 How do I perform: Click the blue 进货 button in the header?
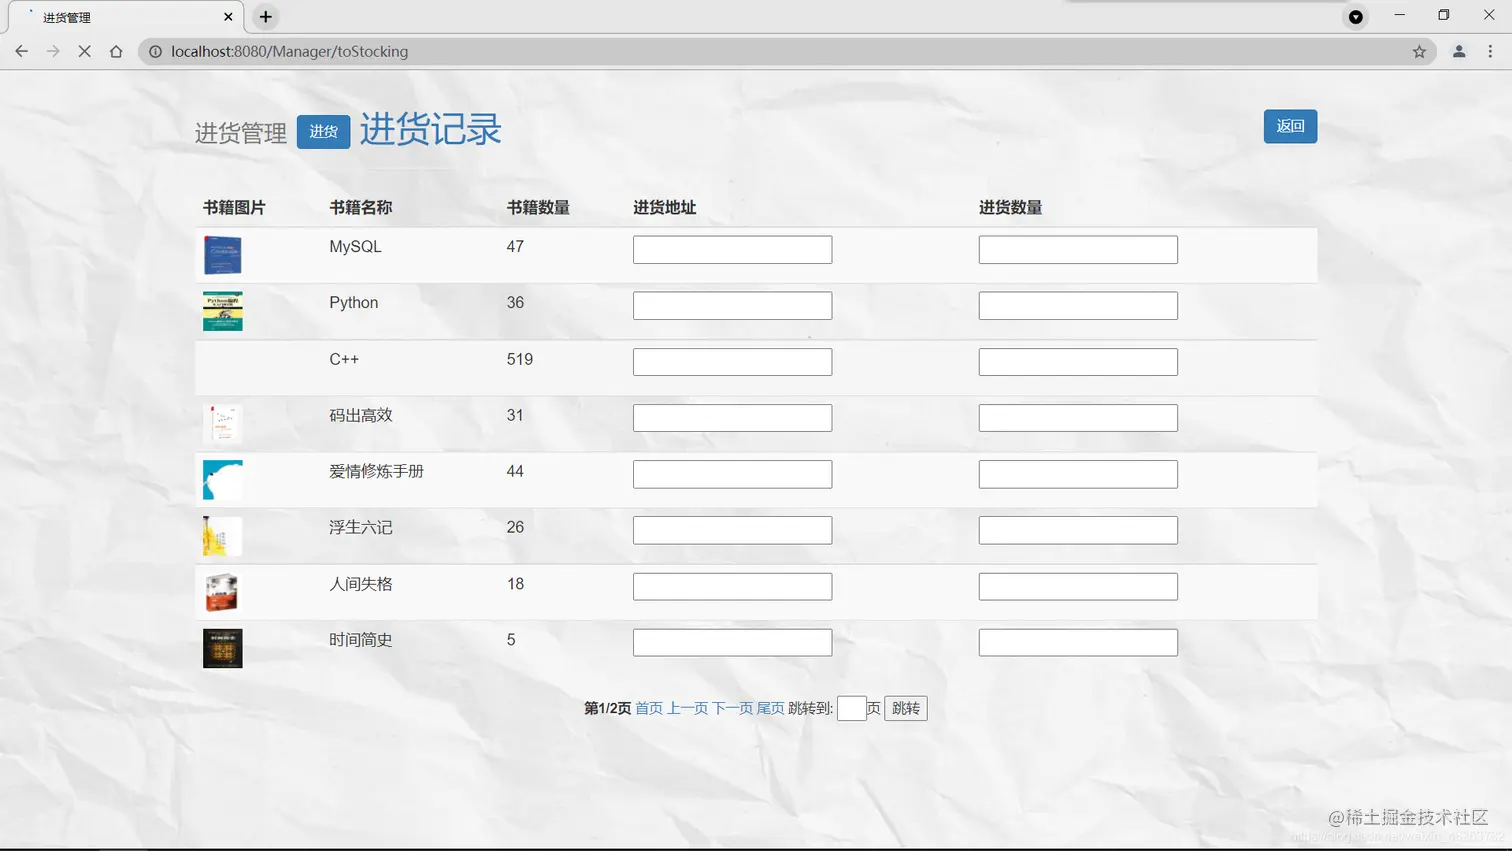tap(322, 131)
